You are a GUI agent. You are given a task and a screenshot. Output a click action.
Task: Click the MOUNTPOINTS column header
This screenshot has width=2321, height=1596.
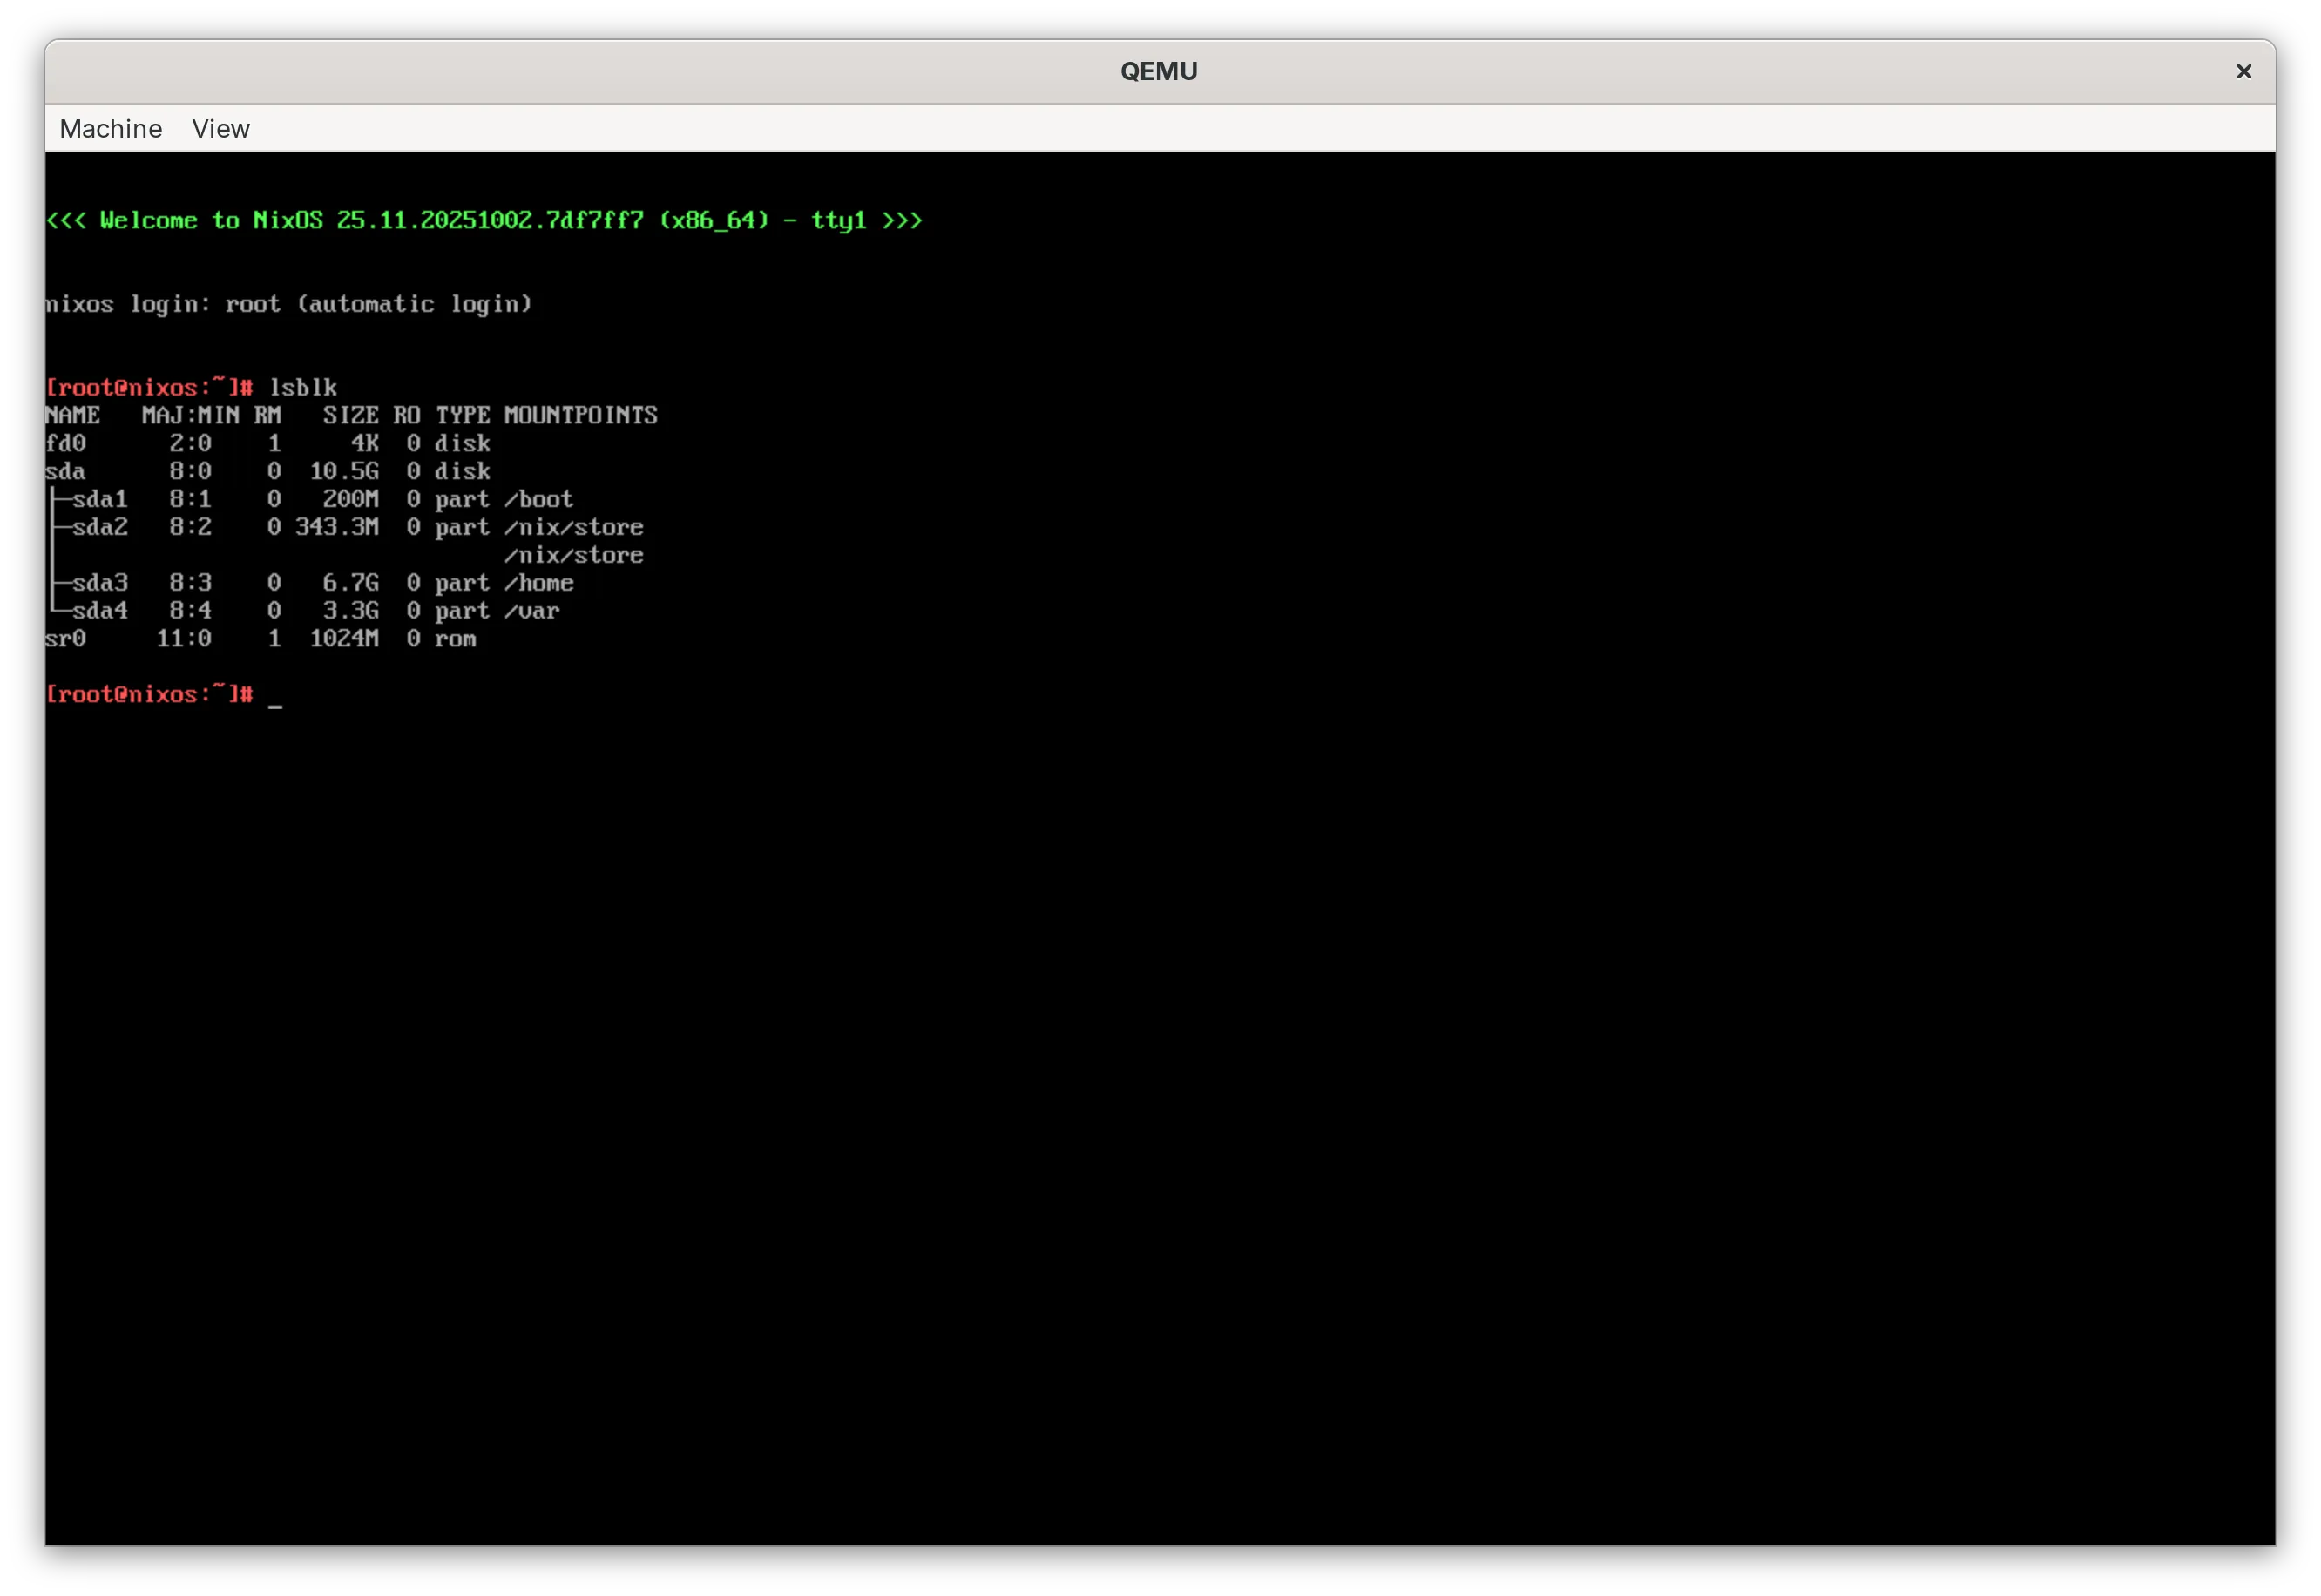(580, 415)
